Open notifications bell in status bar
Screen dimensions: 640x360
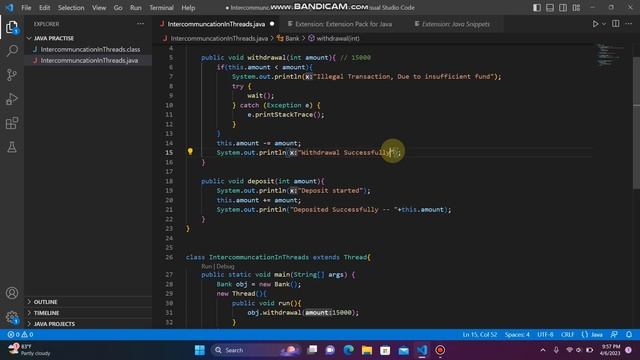tap(629, 334)
